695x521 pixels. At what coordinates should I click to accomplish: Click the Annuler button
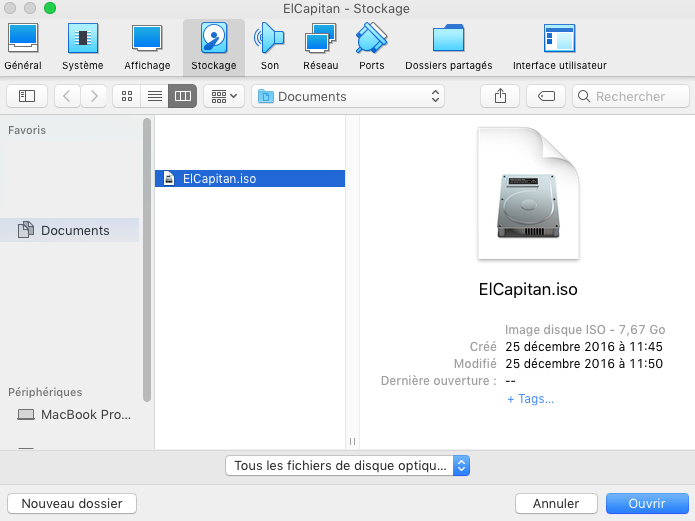556,504
